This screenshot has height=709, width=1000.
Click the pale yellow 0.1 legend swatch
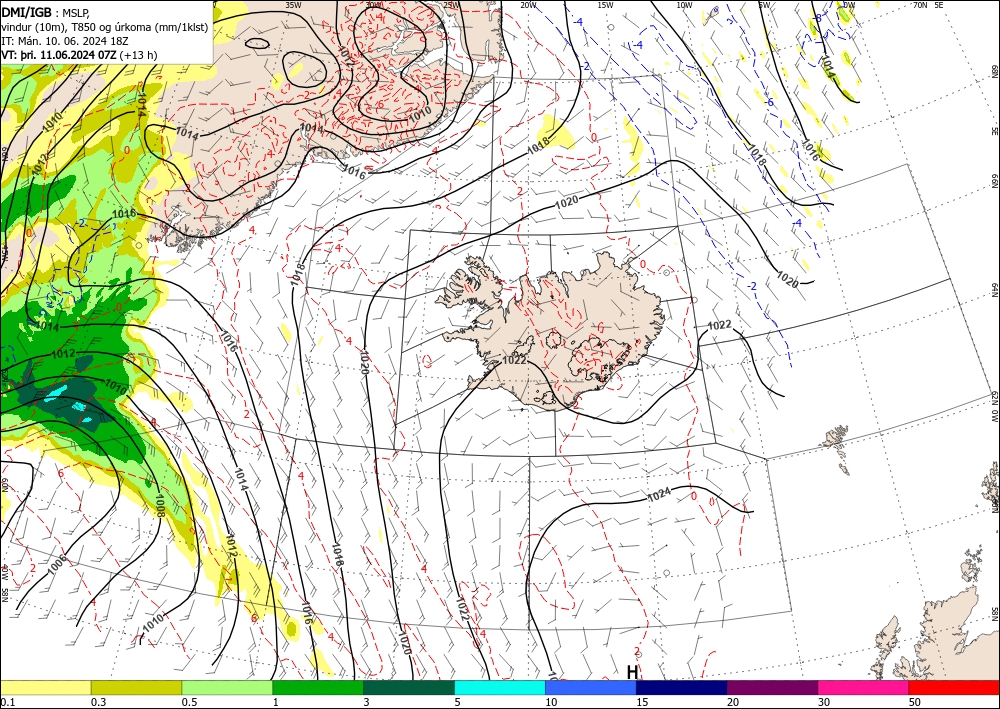45,687
